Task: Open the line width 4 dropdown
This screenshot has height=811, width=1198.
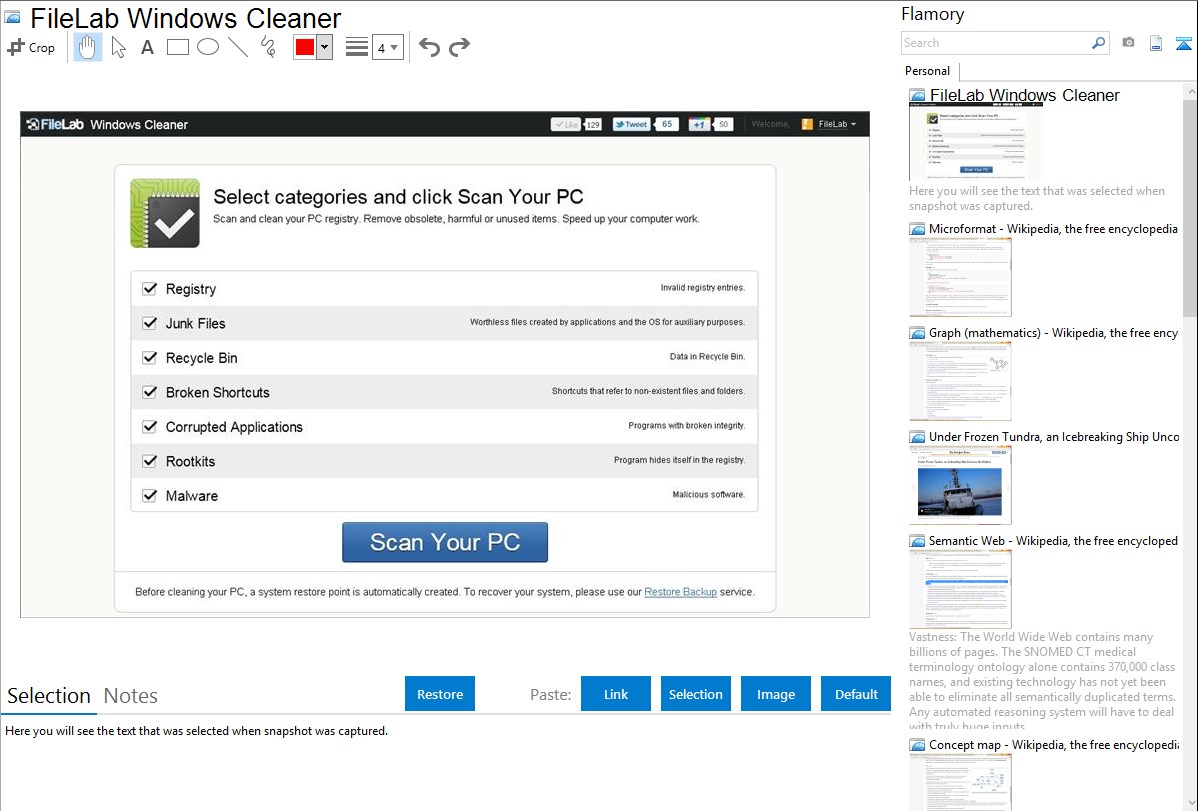Action: pos(387,47)
